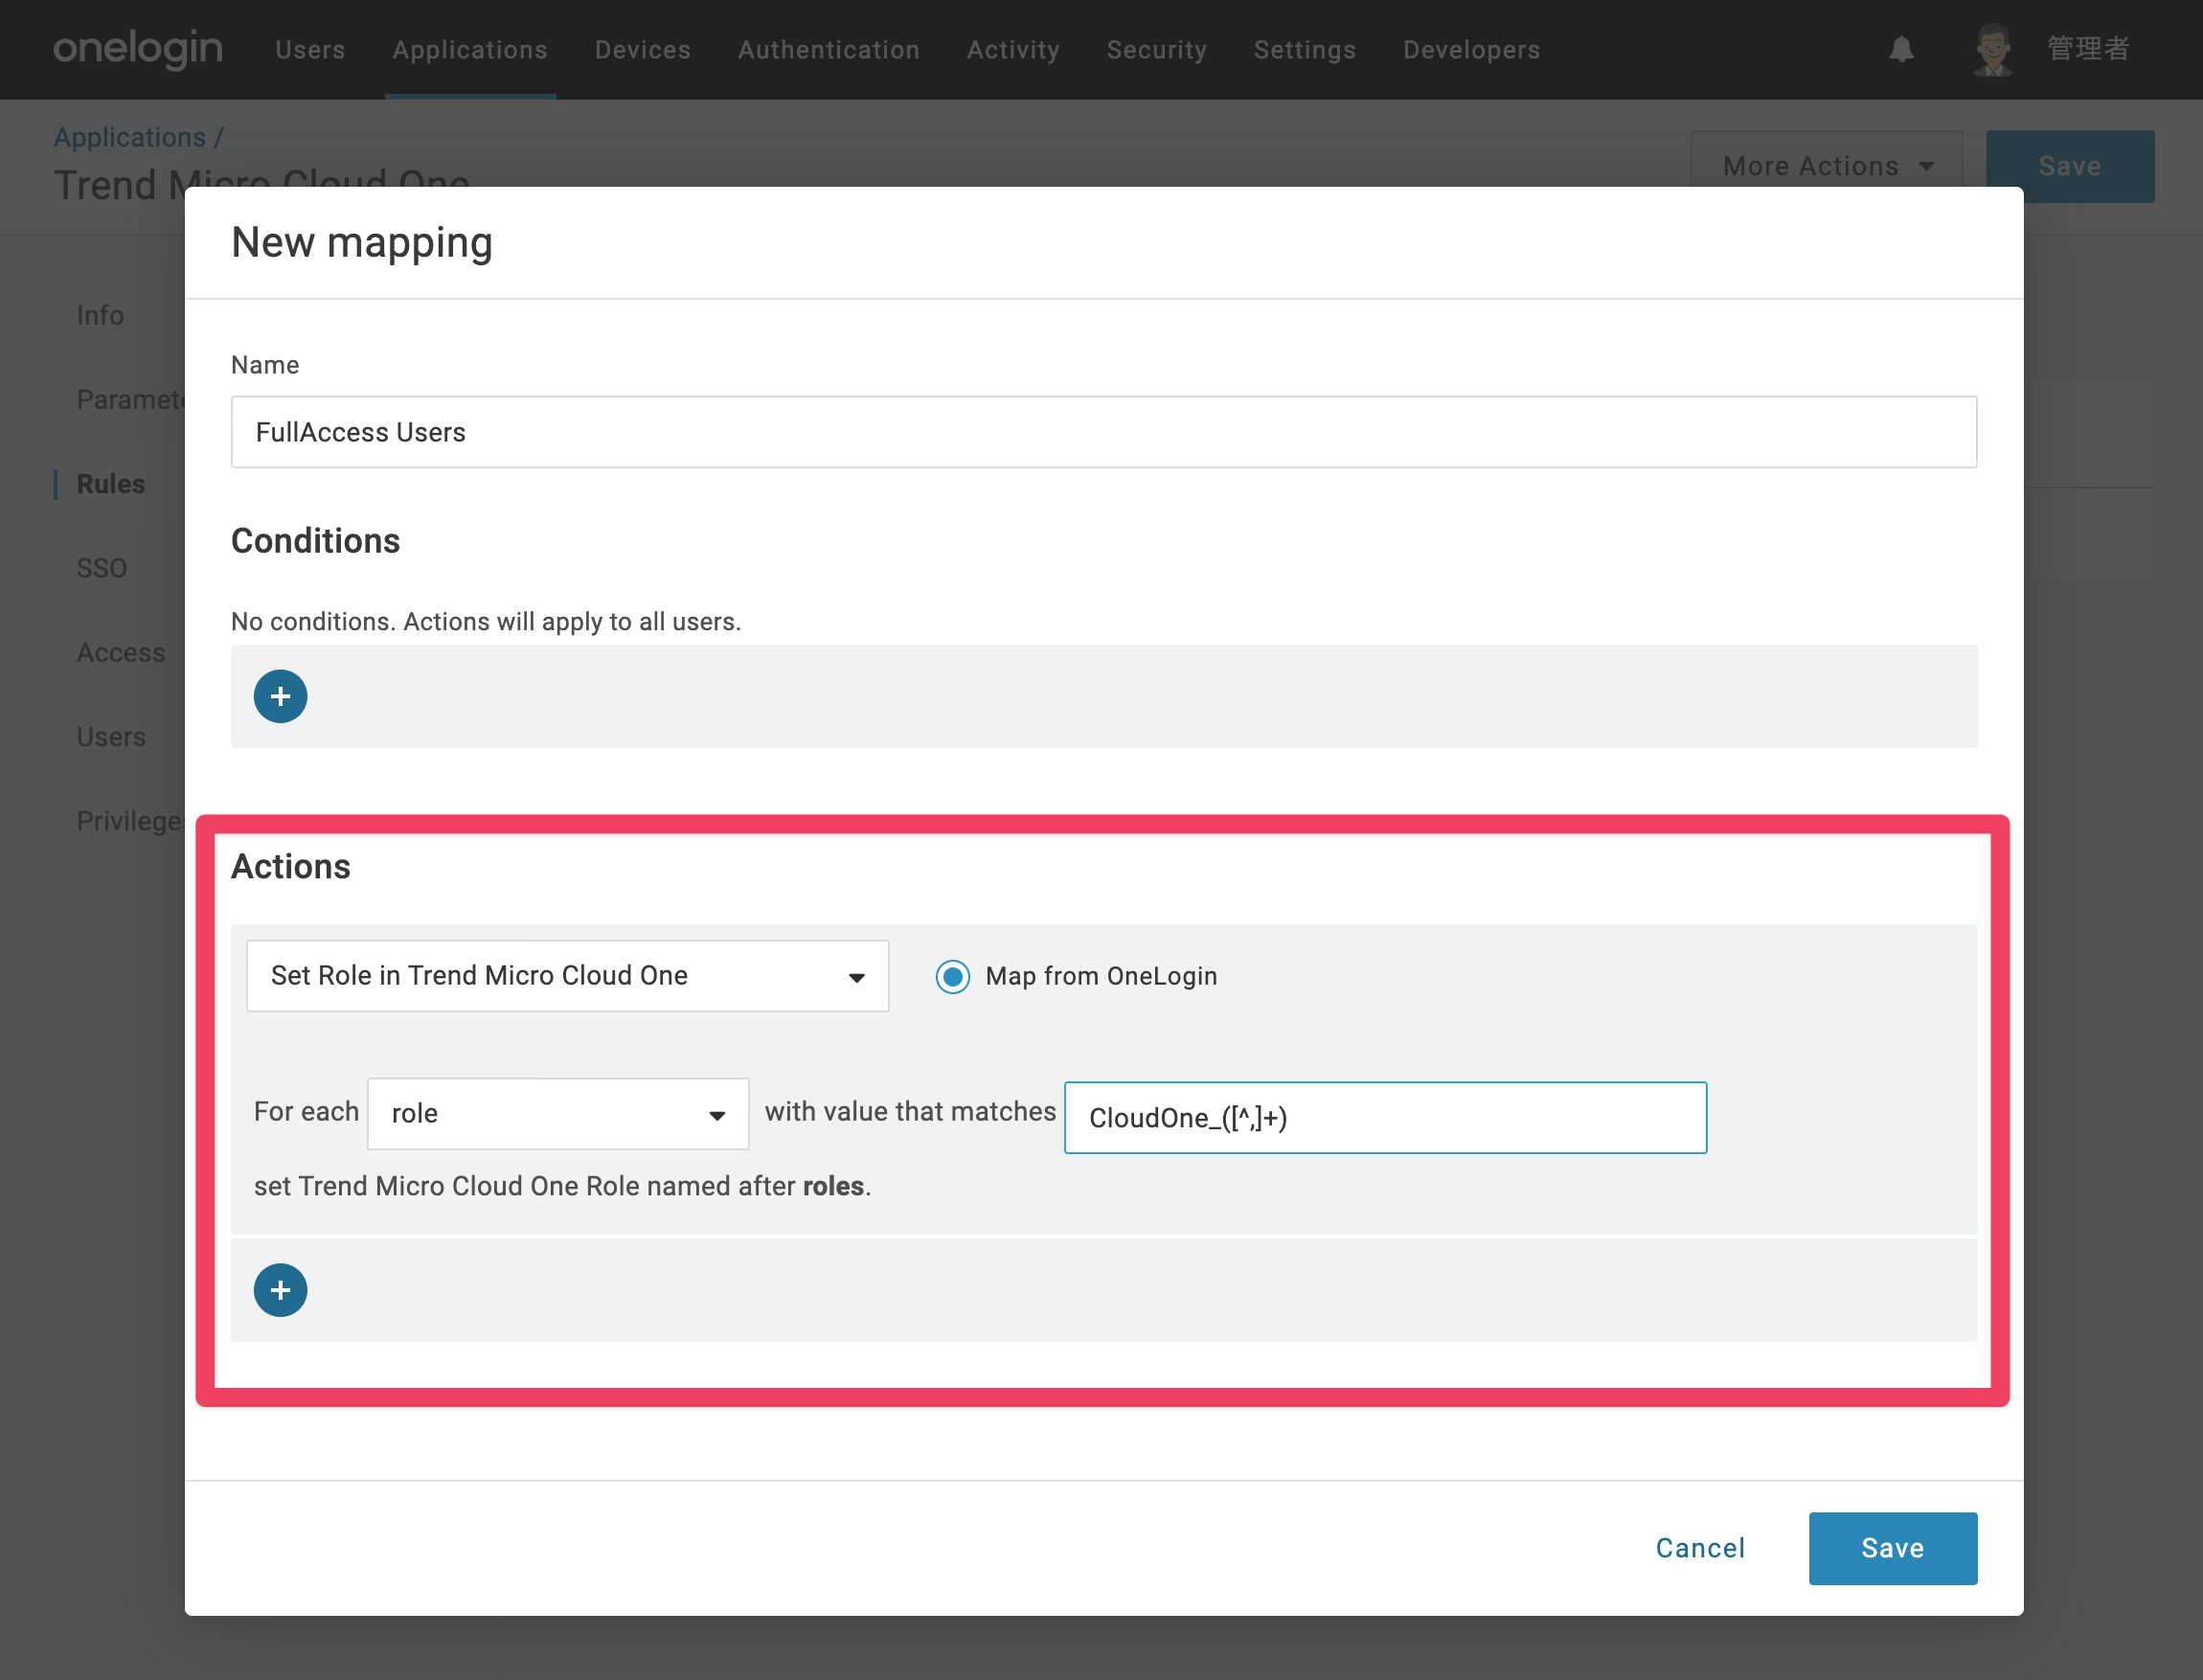The width and height of the screenshot is (2203, 1680).
Task: Click the plus icon under Conditions
Action: [280, 696]
